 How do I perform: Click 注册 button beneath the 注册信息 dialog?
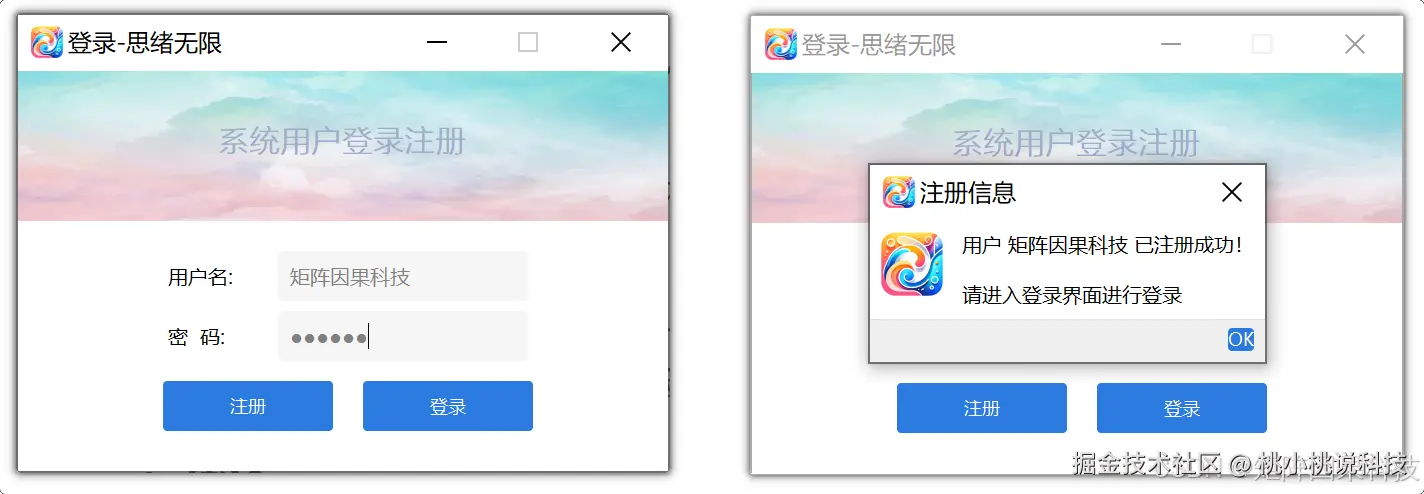click(982, 408)
